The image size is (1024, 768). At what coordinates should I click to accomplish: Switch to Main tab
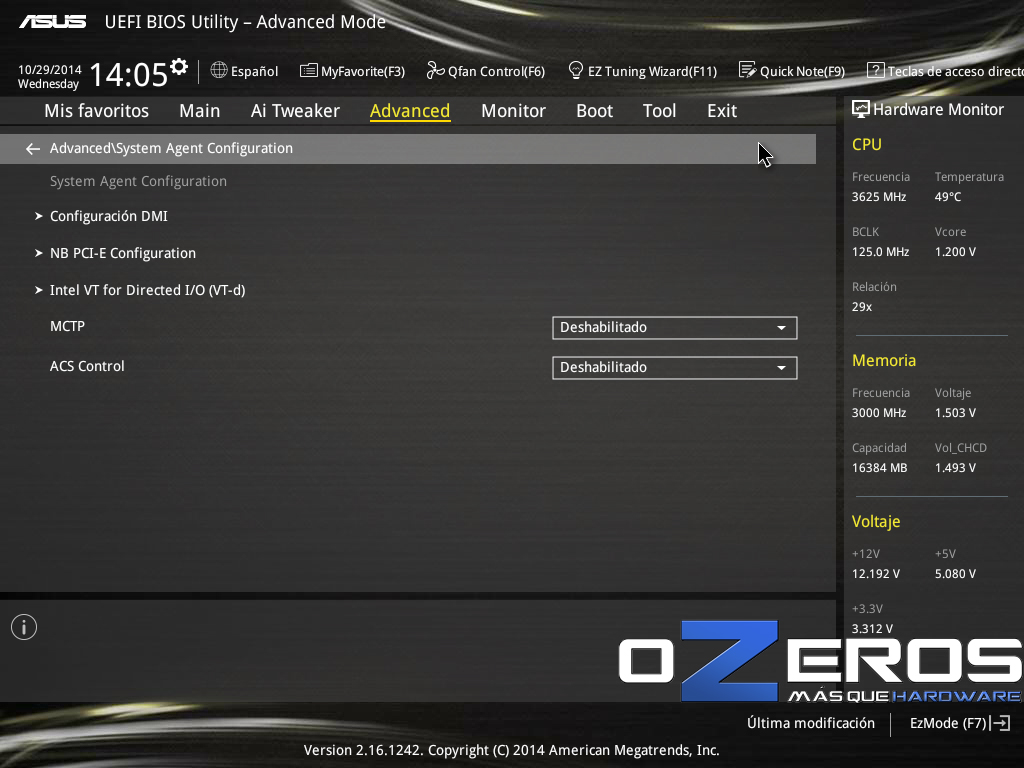pyautogui.click(x=200, y=111)
